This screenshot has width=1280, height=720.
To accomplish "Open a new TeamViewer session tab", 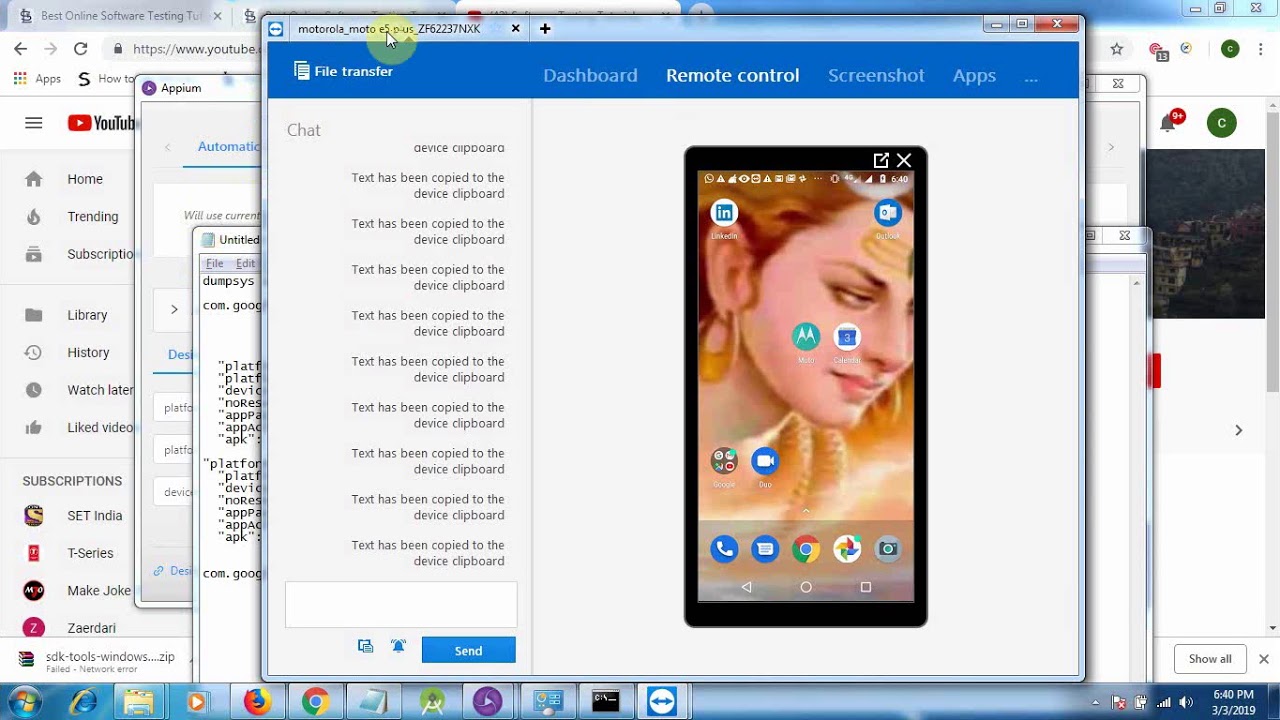I will coord(545,29).
